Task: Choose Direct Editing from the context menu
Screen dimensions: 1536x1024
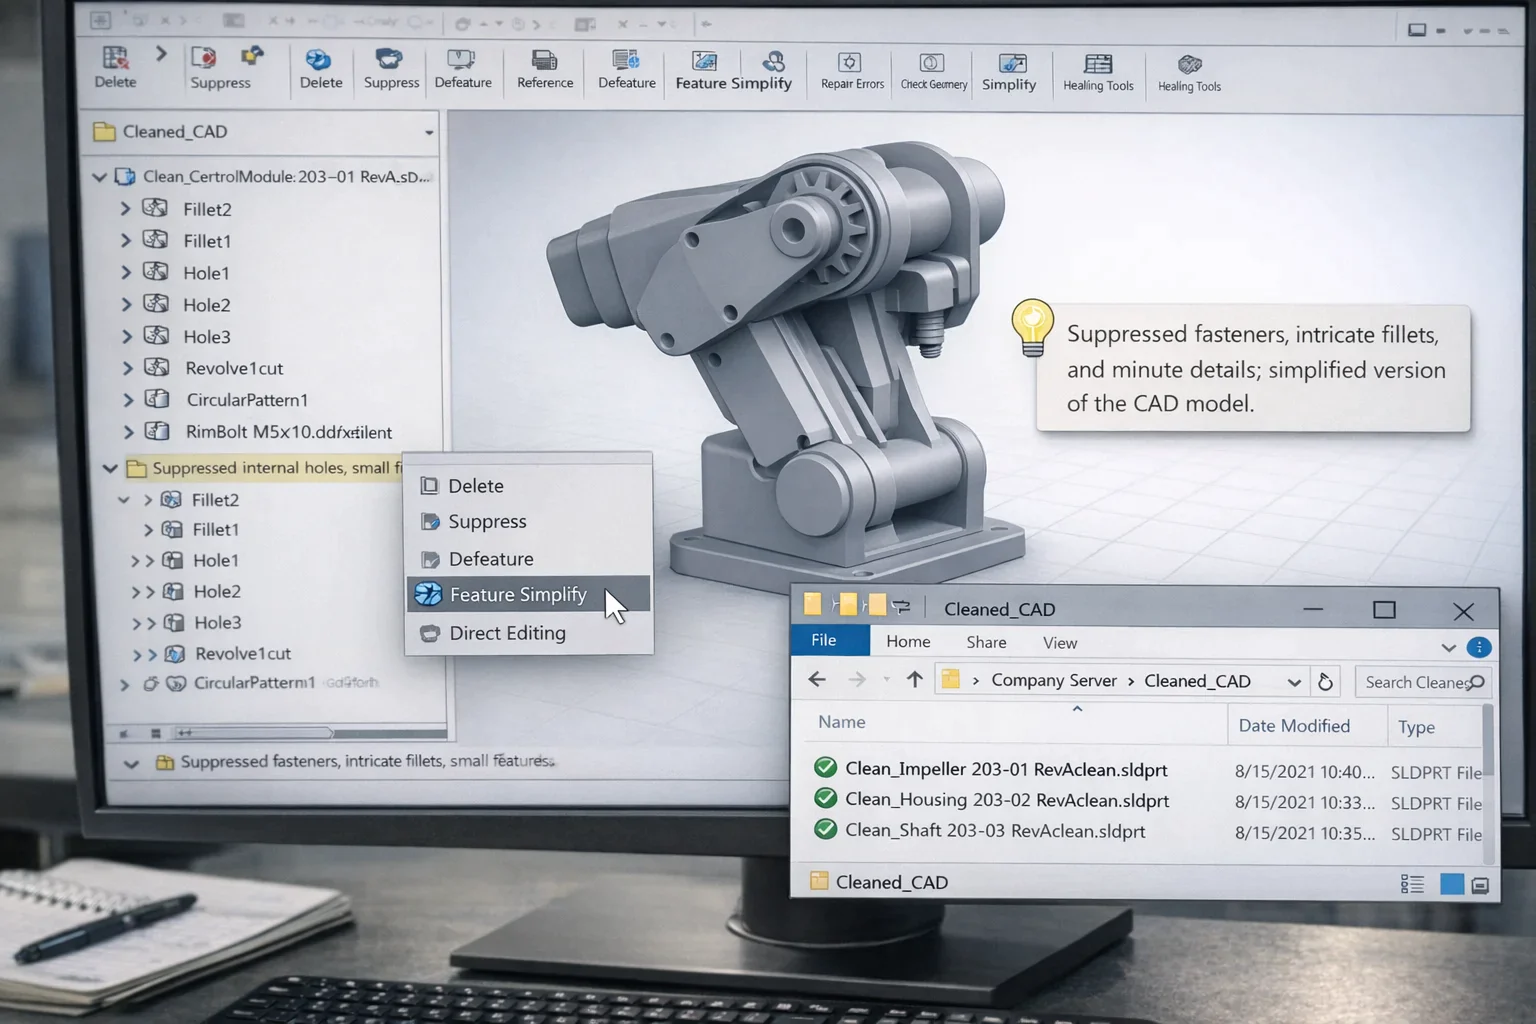Action: click(x=508, y=632)
